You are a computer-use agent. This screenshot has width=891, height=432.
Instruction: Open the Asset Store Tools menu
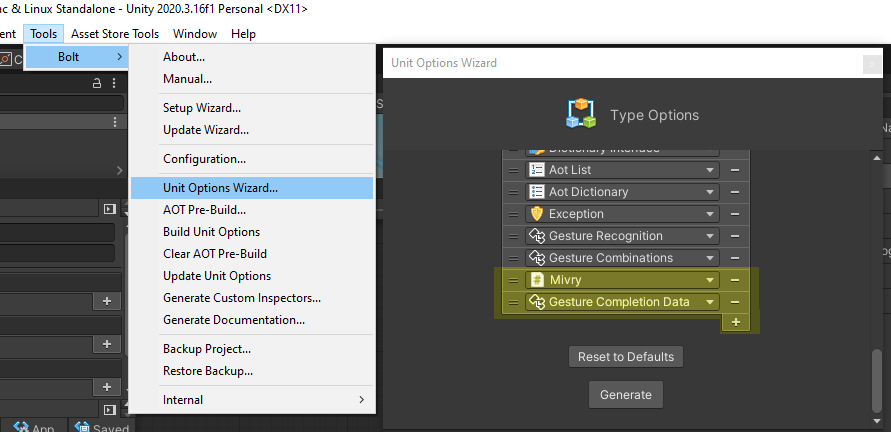tap(115, 34)
